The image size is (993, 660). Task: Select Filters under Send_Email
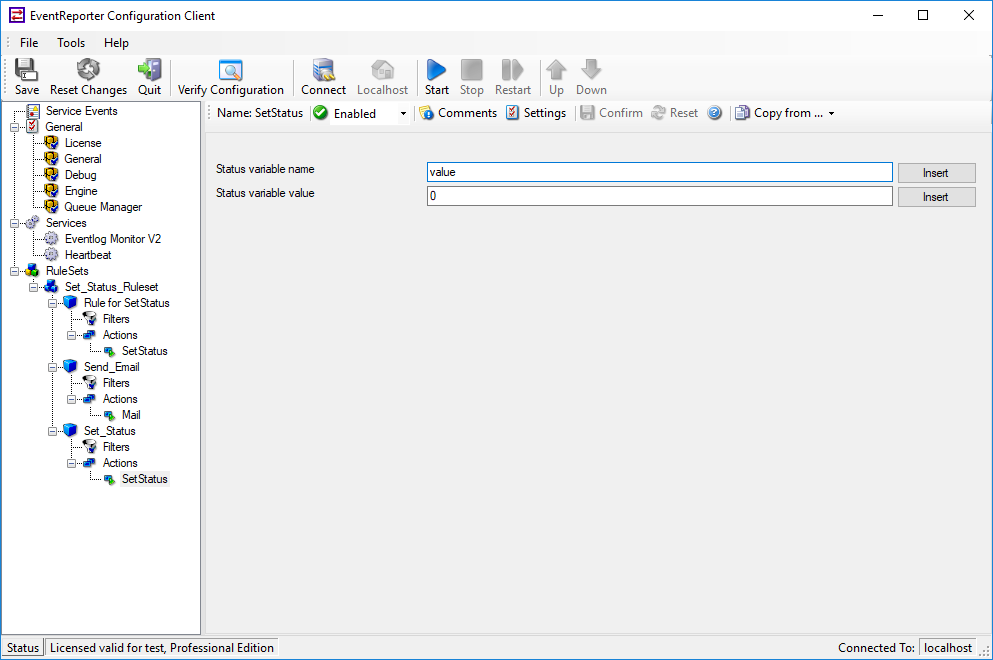pos(116,383)
